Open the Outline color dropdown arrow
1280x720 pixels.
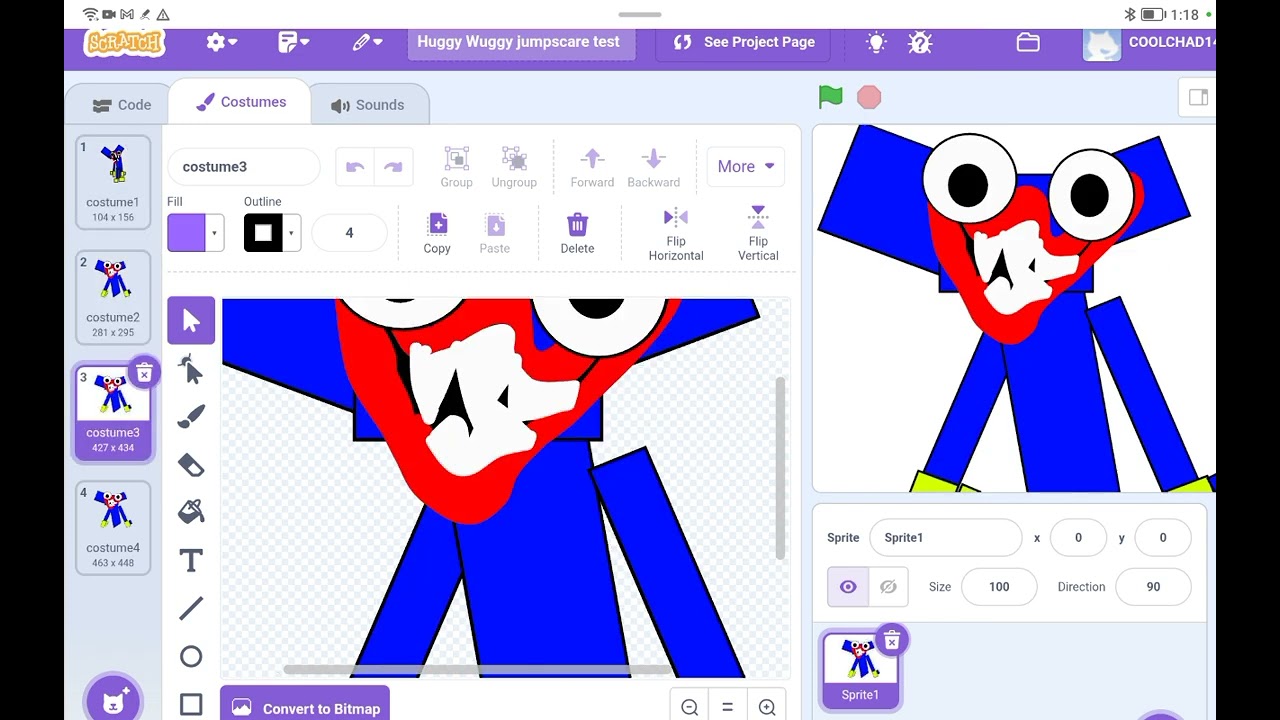pos(291,233)
